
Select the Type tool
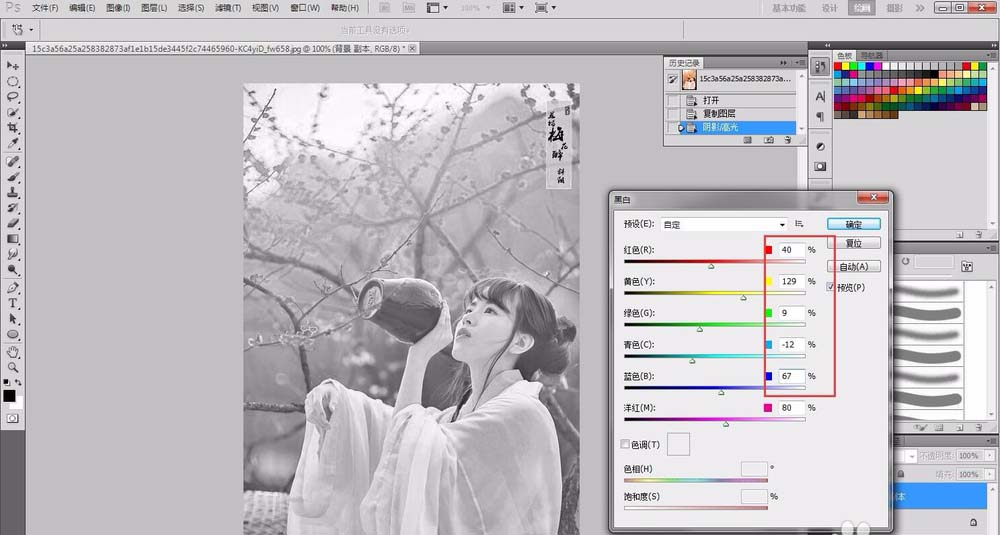(x=14, y=303)
